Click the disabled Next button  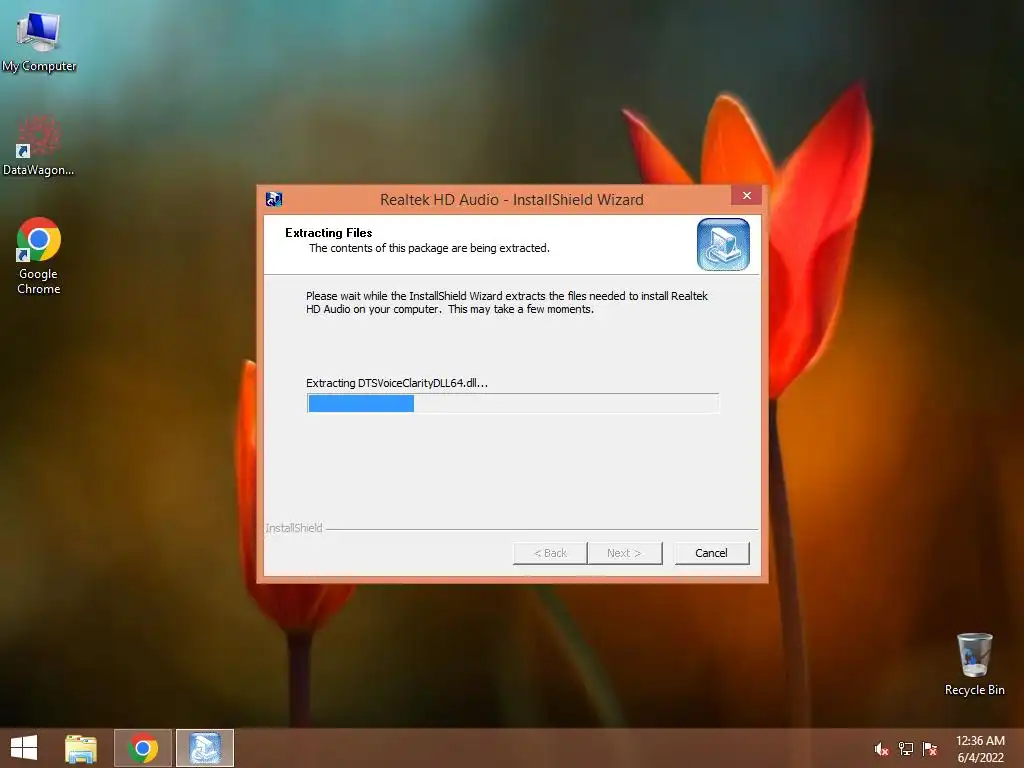(x=624, y=553)
